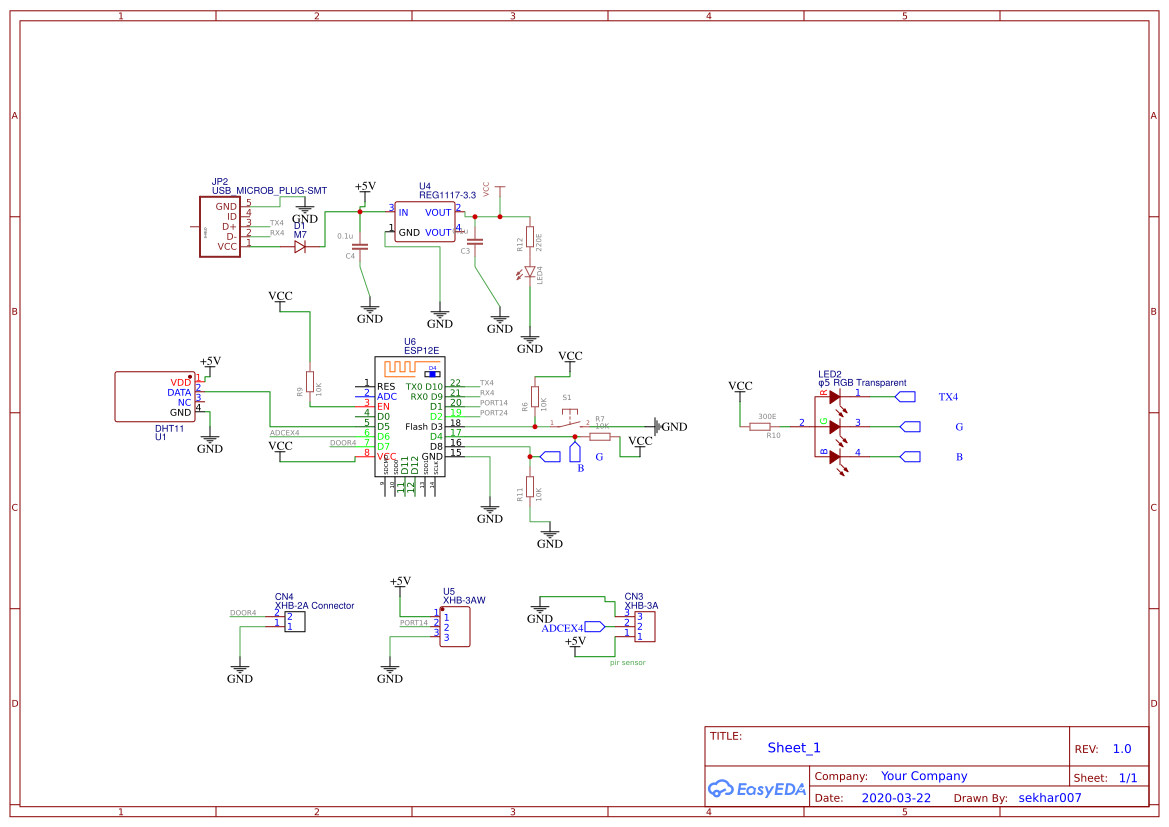Select the 'DATA' pin label on DHT11
The image size is (1169, 827).
coord(179,392)
